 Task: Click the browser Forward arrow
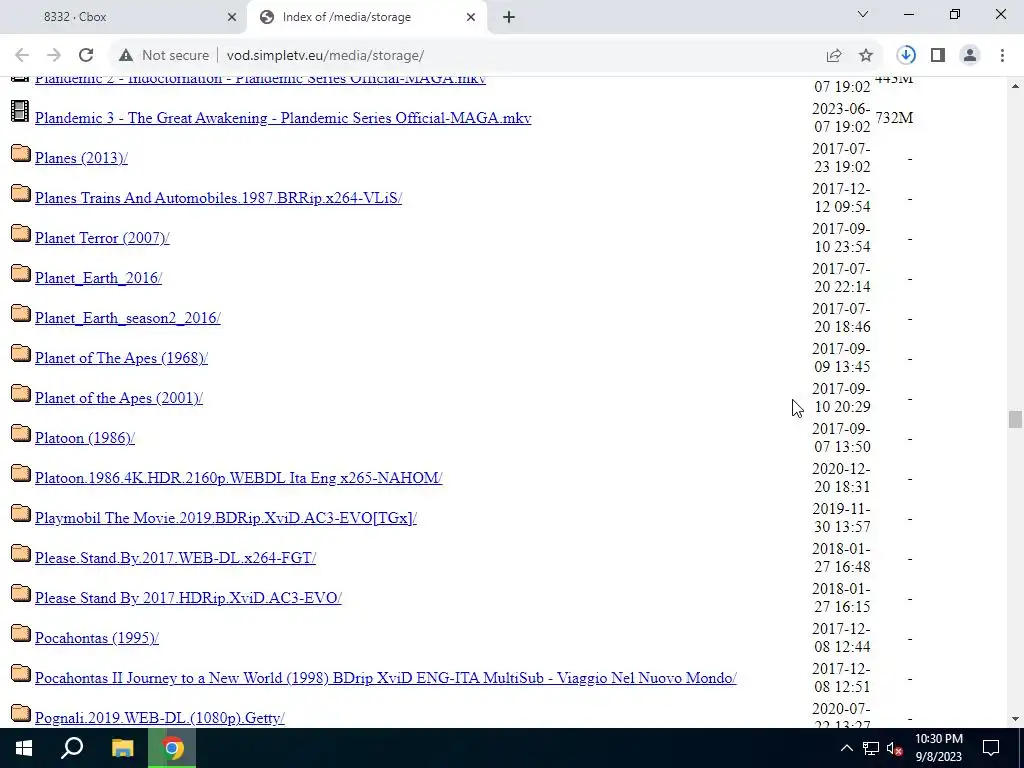pos(54,56)
